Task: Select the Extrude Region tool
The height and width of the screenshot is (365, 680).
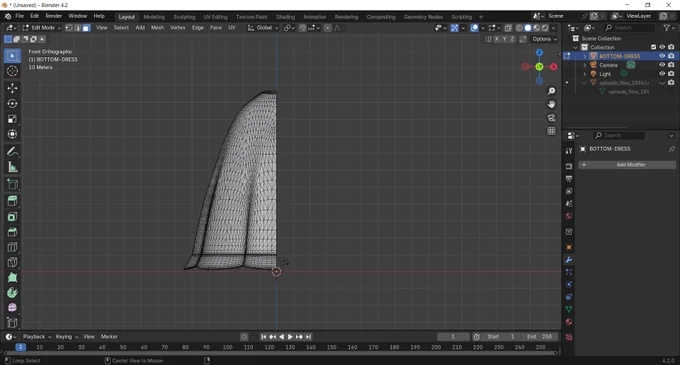Action: [x=12, y=201]
